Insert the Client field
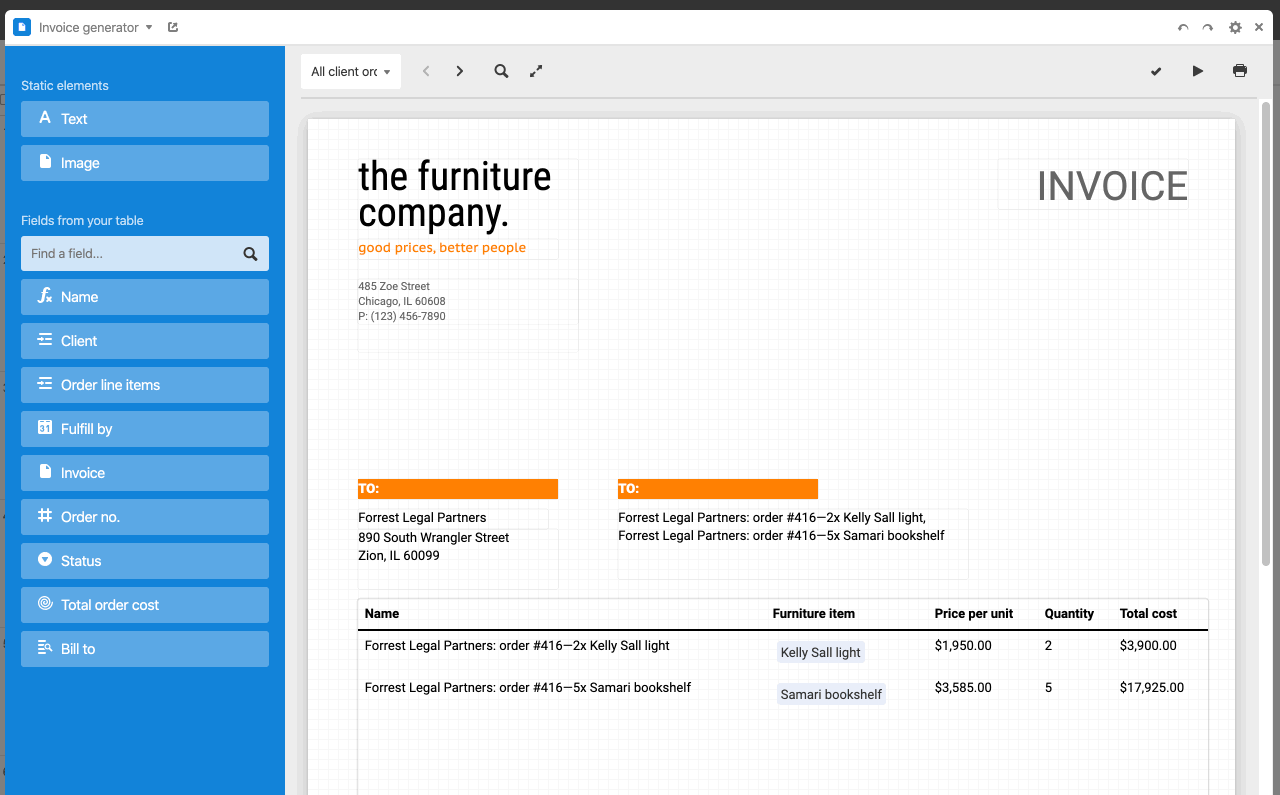The width and height of the screenshot is (1280, 795). coord(145,341)
